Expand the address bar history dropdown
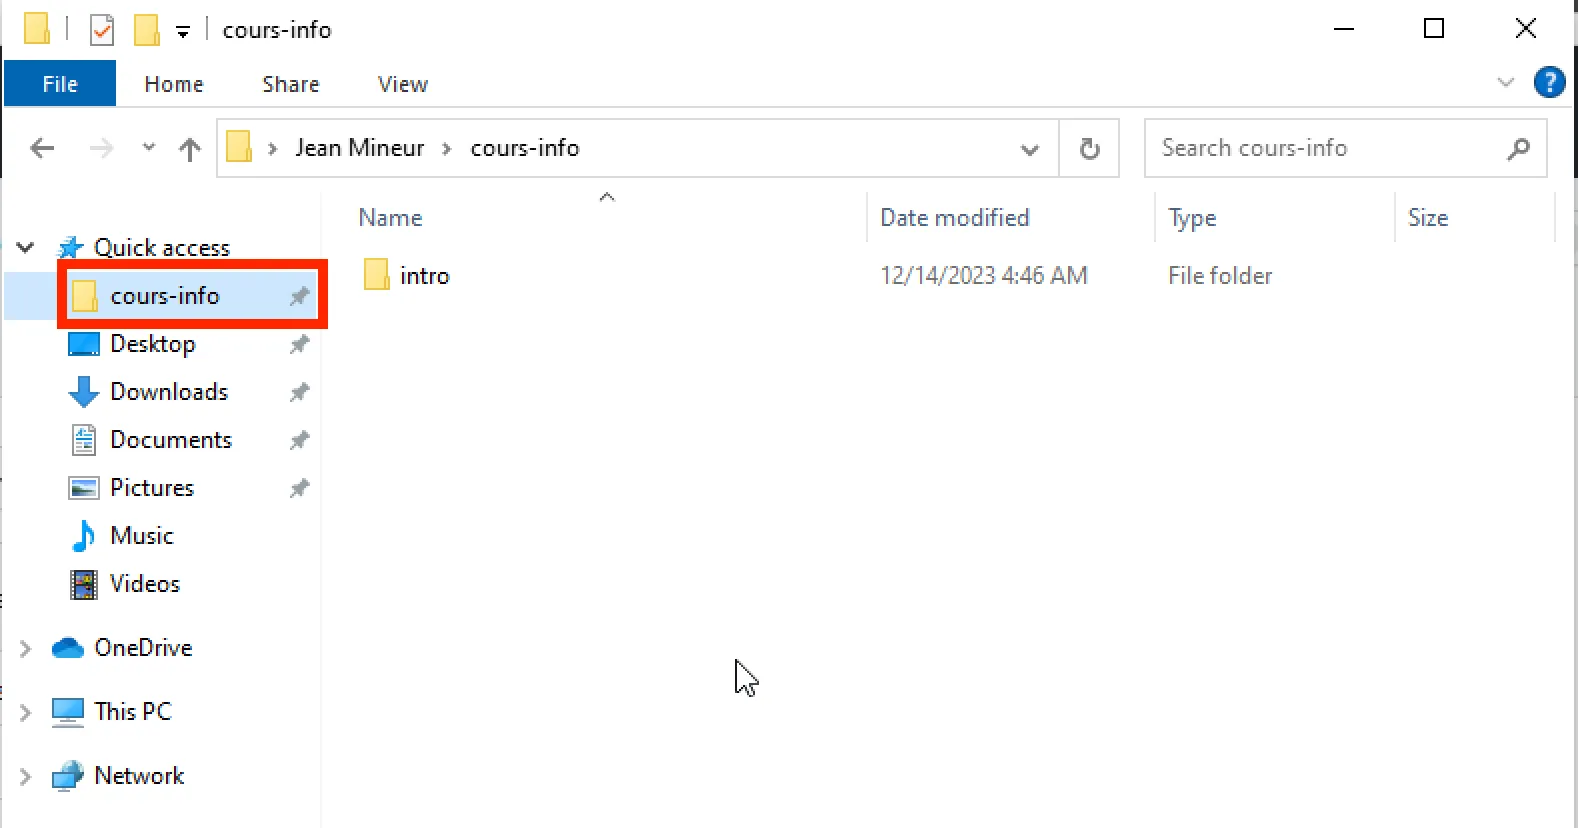Viewport: 1578px width, 828px height. 1029,149
